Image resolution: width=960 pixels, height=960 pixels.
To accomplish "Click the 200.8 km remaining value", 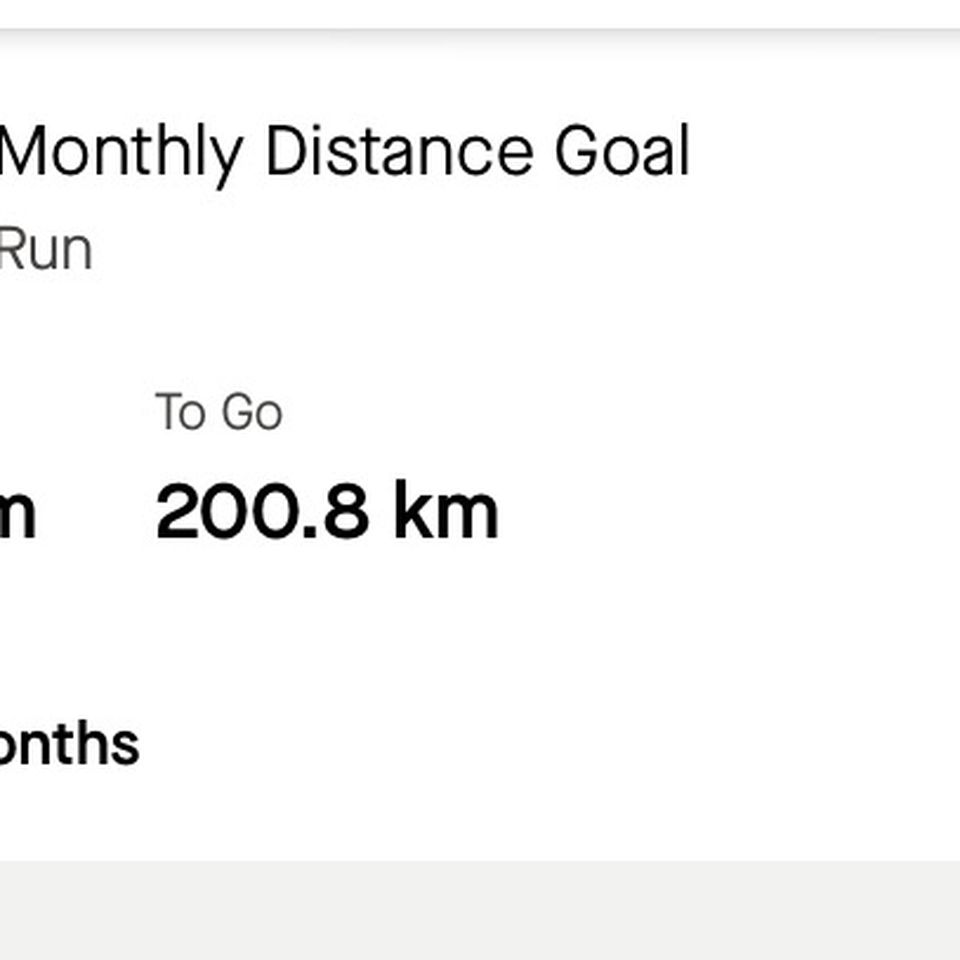I will (327, 511).
